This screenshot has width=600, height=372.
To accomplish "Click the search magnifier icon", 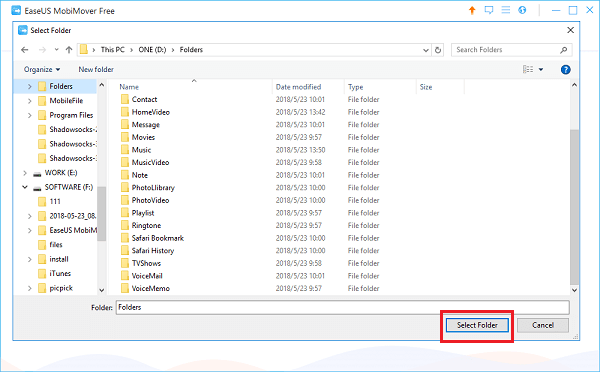I will tap(564, 50).
